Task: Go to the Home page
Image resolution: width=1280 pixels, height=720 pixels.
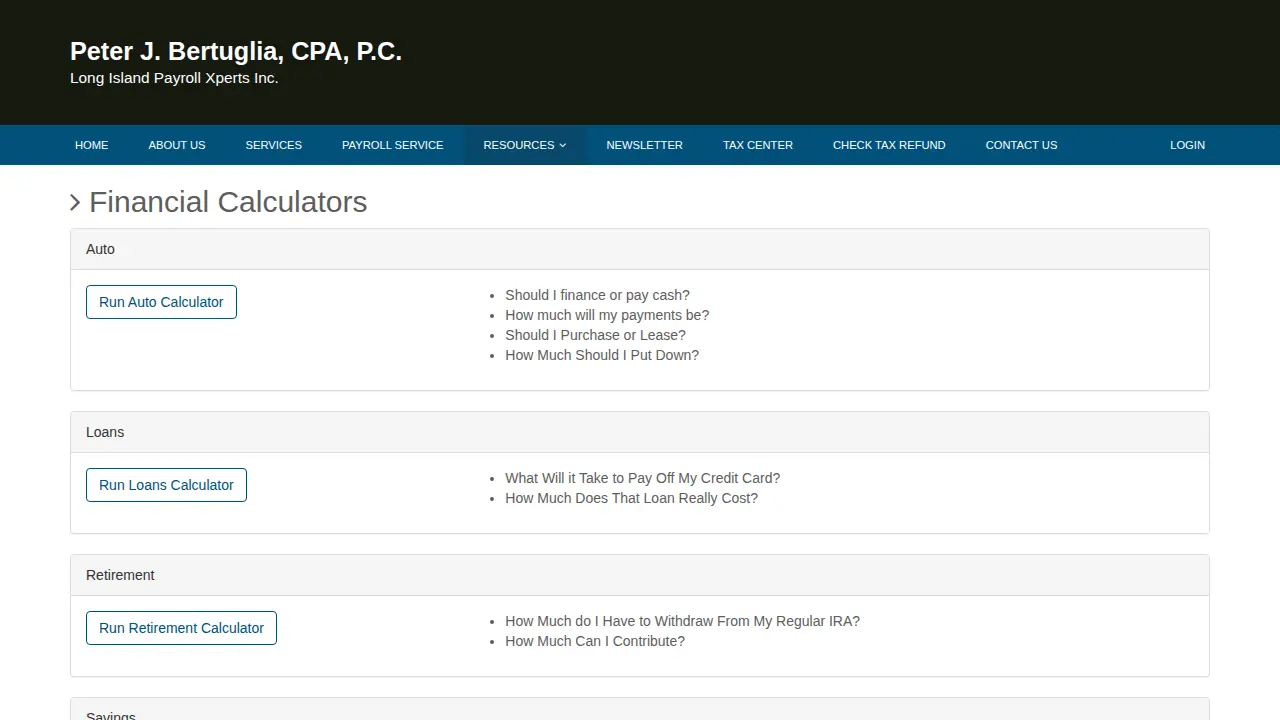Action: [x=92, y=145]
